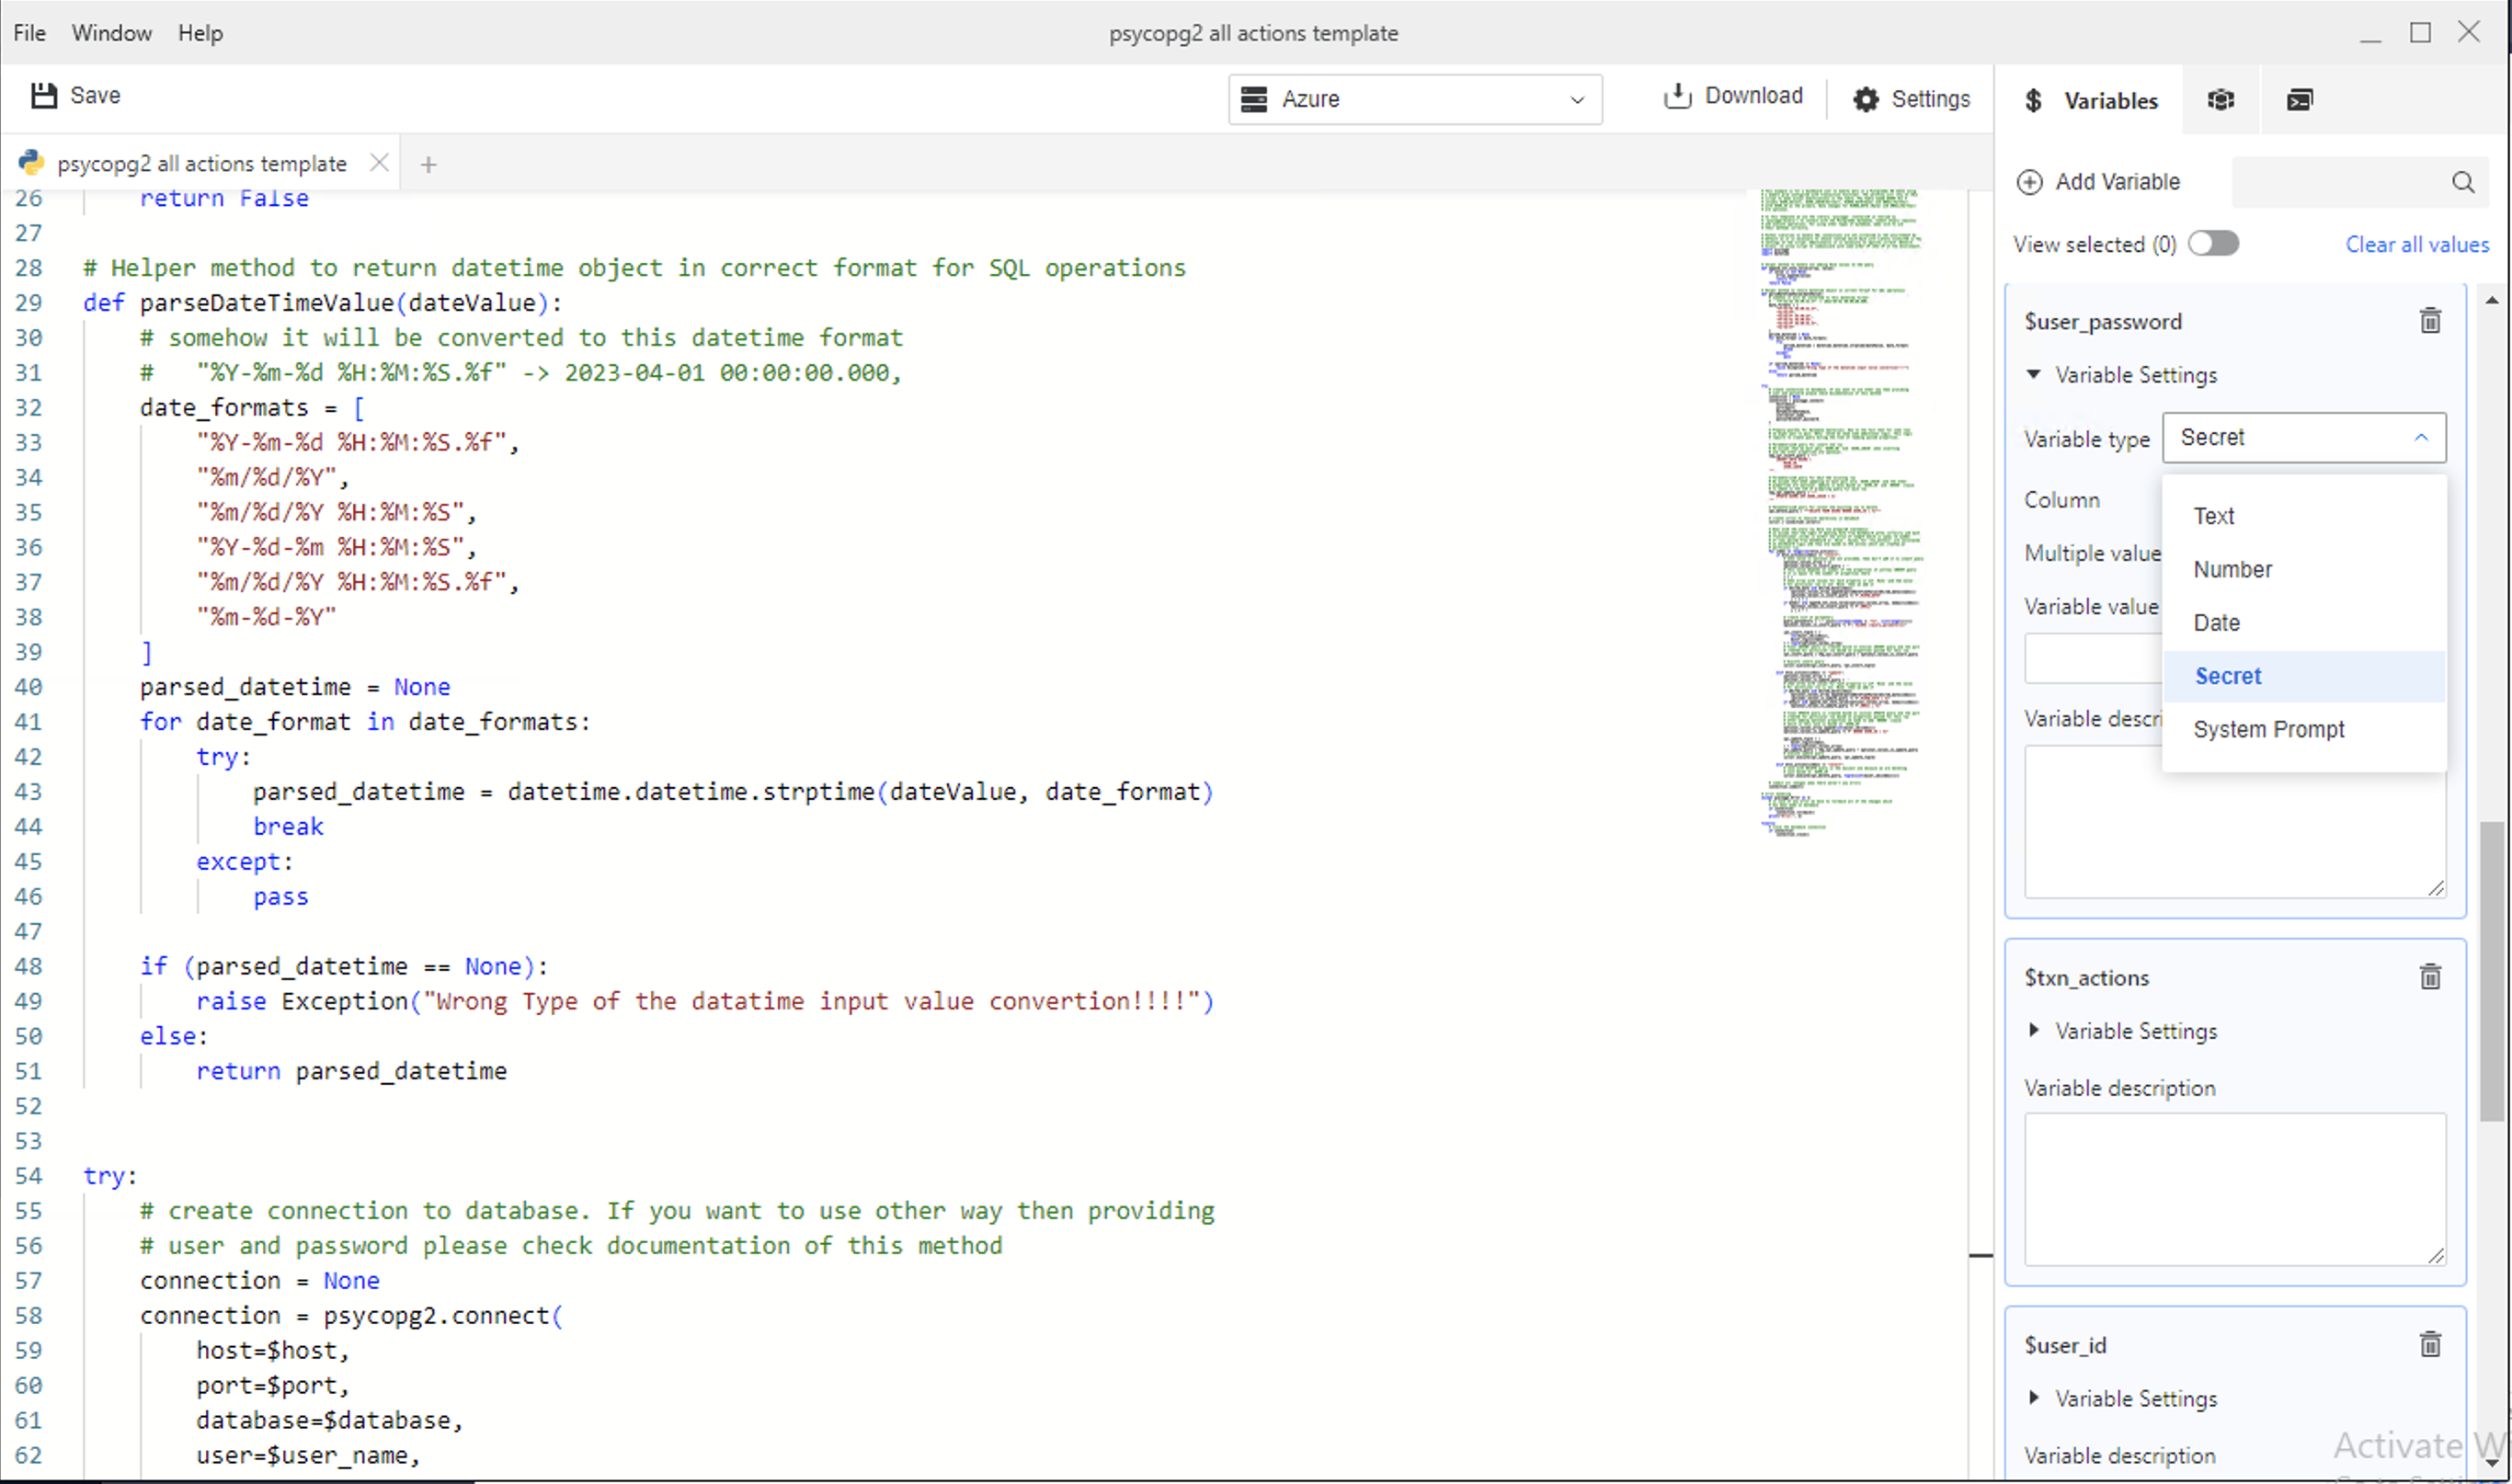
Task: Click the magnifier icon in the variable search box
Action: 2462,182
